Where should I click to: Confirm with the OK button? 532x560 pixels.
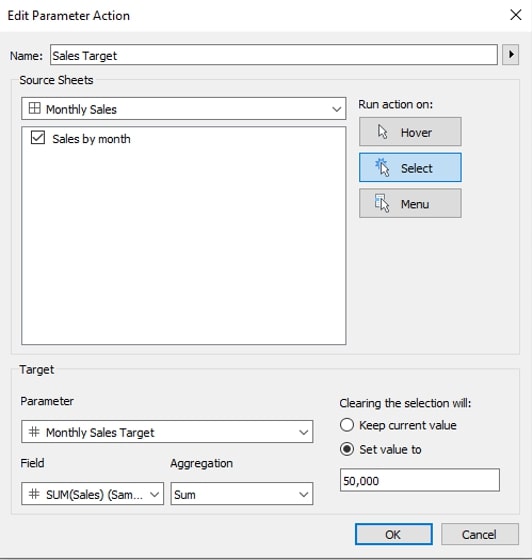[393, 534]
